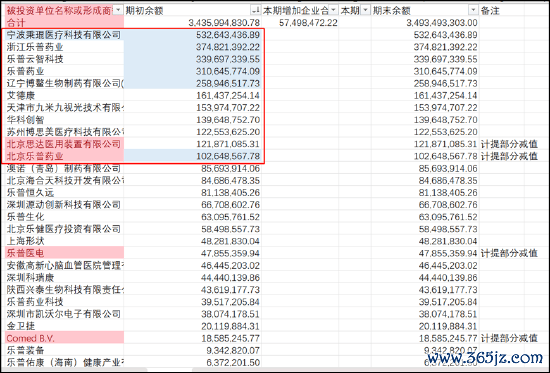Select 期末余额 cell of 金卫捷
The height and width of the screenshot is (373, 550).
pos(425,326)
